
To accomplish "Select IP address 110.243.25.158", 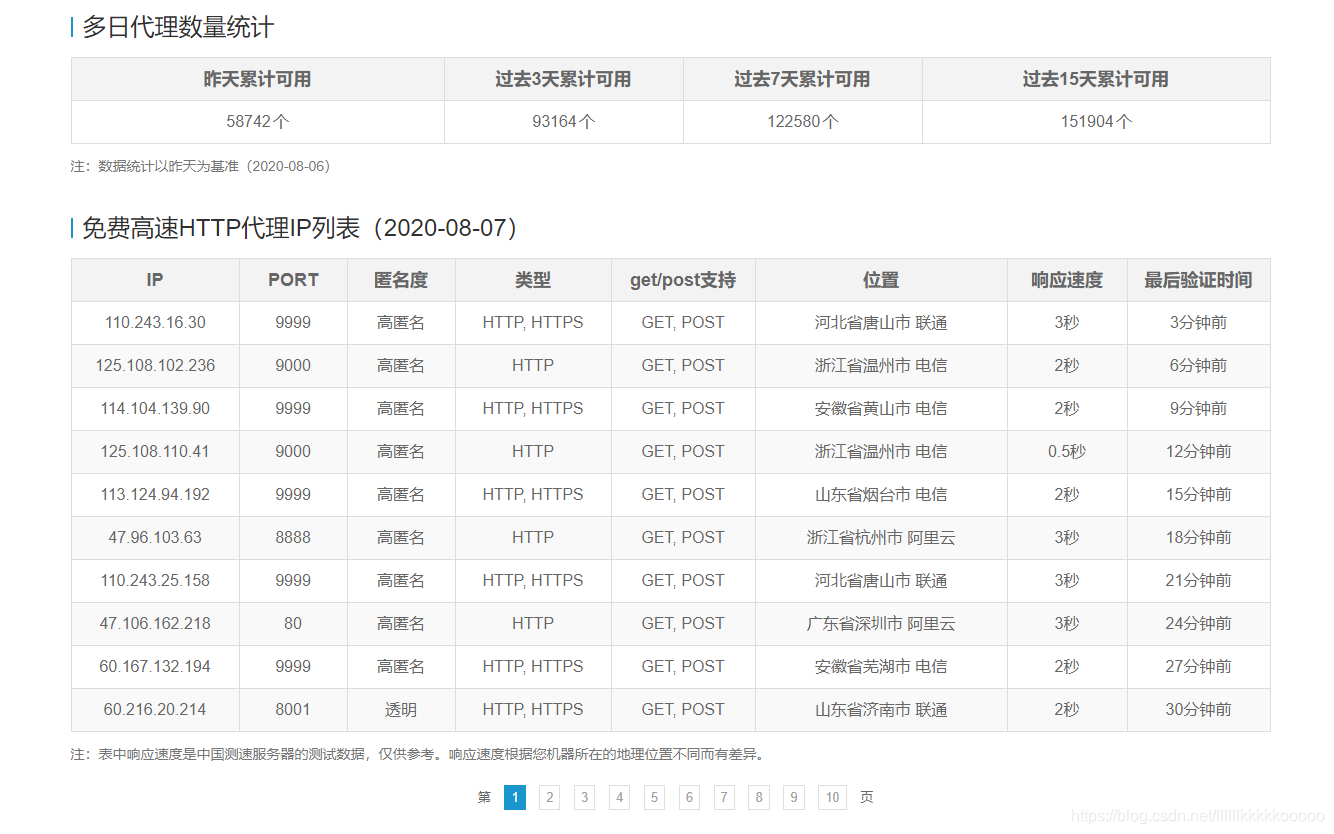I will coord(155,581).
